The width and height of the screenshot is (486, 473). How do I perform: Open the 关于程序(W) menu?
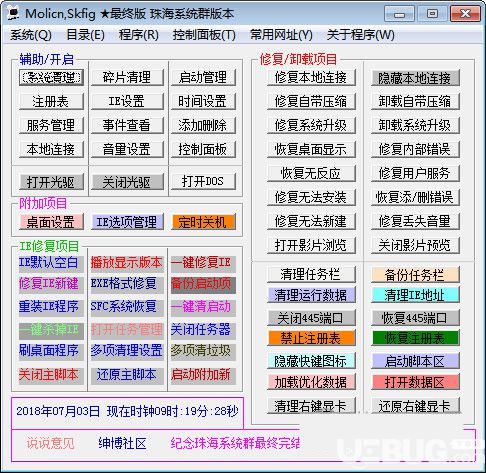pyautogui.click(x=361, y=35)
